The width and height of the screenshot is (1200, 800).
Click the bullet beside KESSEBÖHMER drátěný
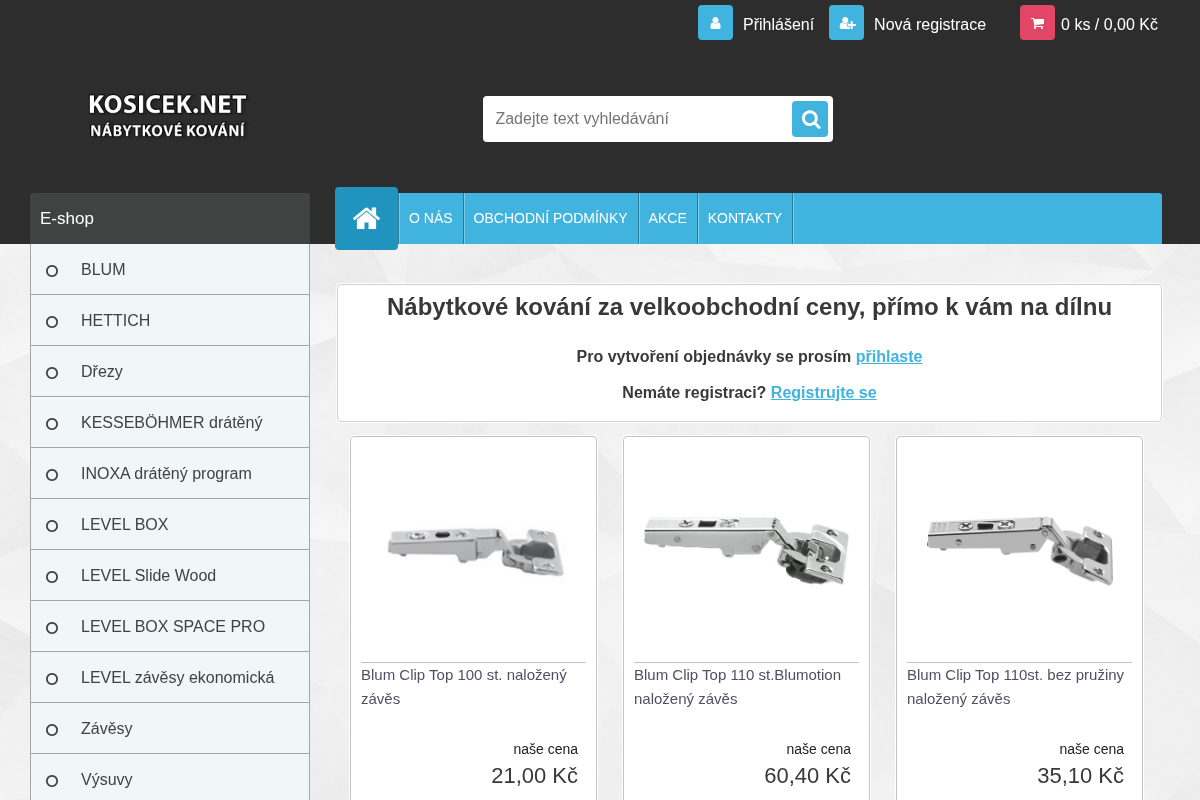coord(52,424)
